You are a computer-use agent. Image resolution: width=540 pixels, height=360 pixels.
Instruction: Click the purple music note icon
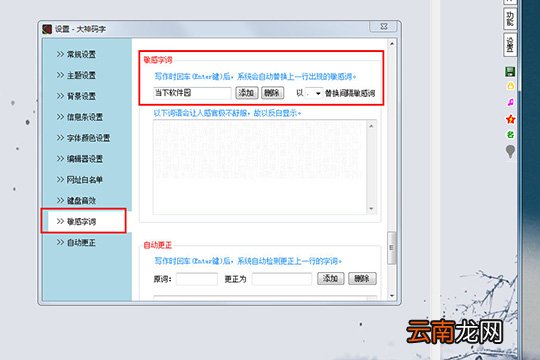click(x=510, y=102)
